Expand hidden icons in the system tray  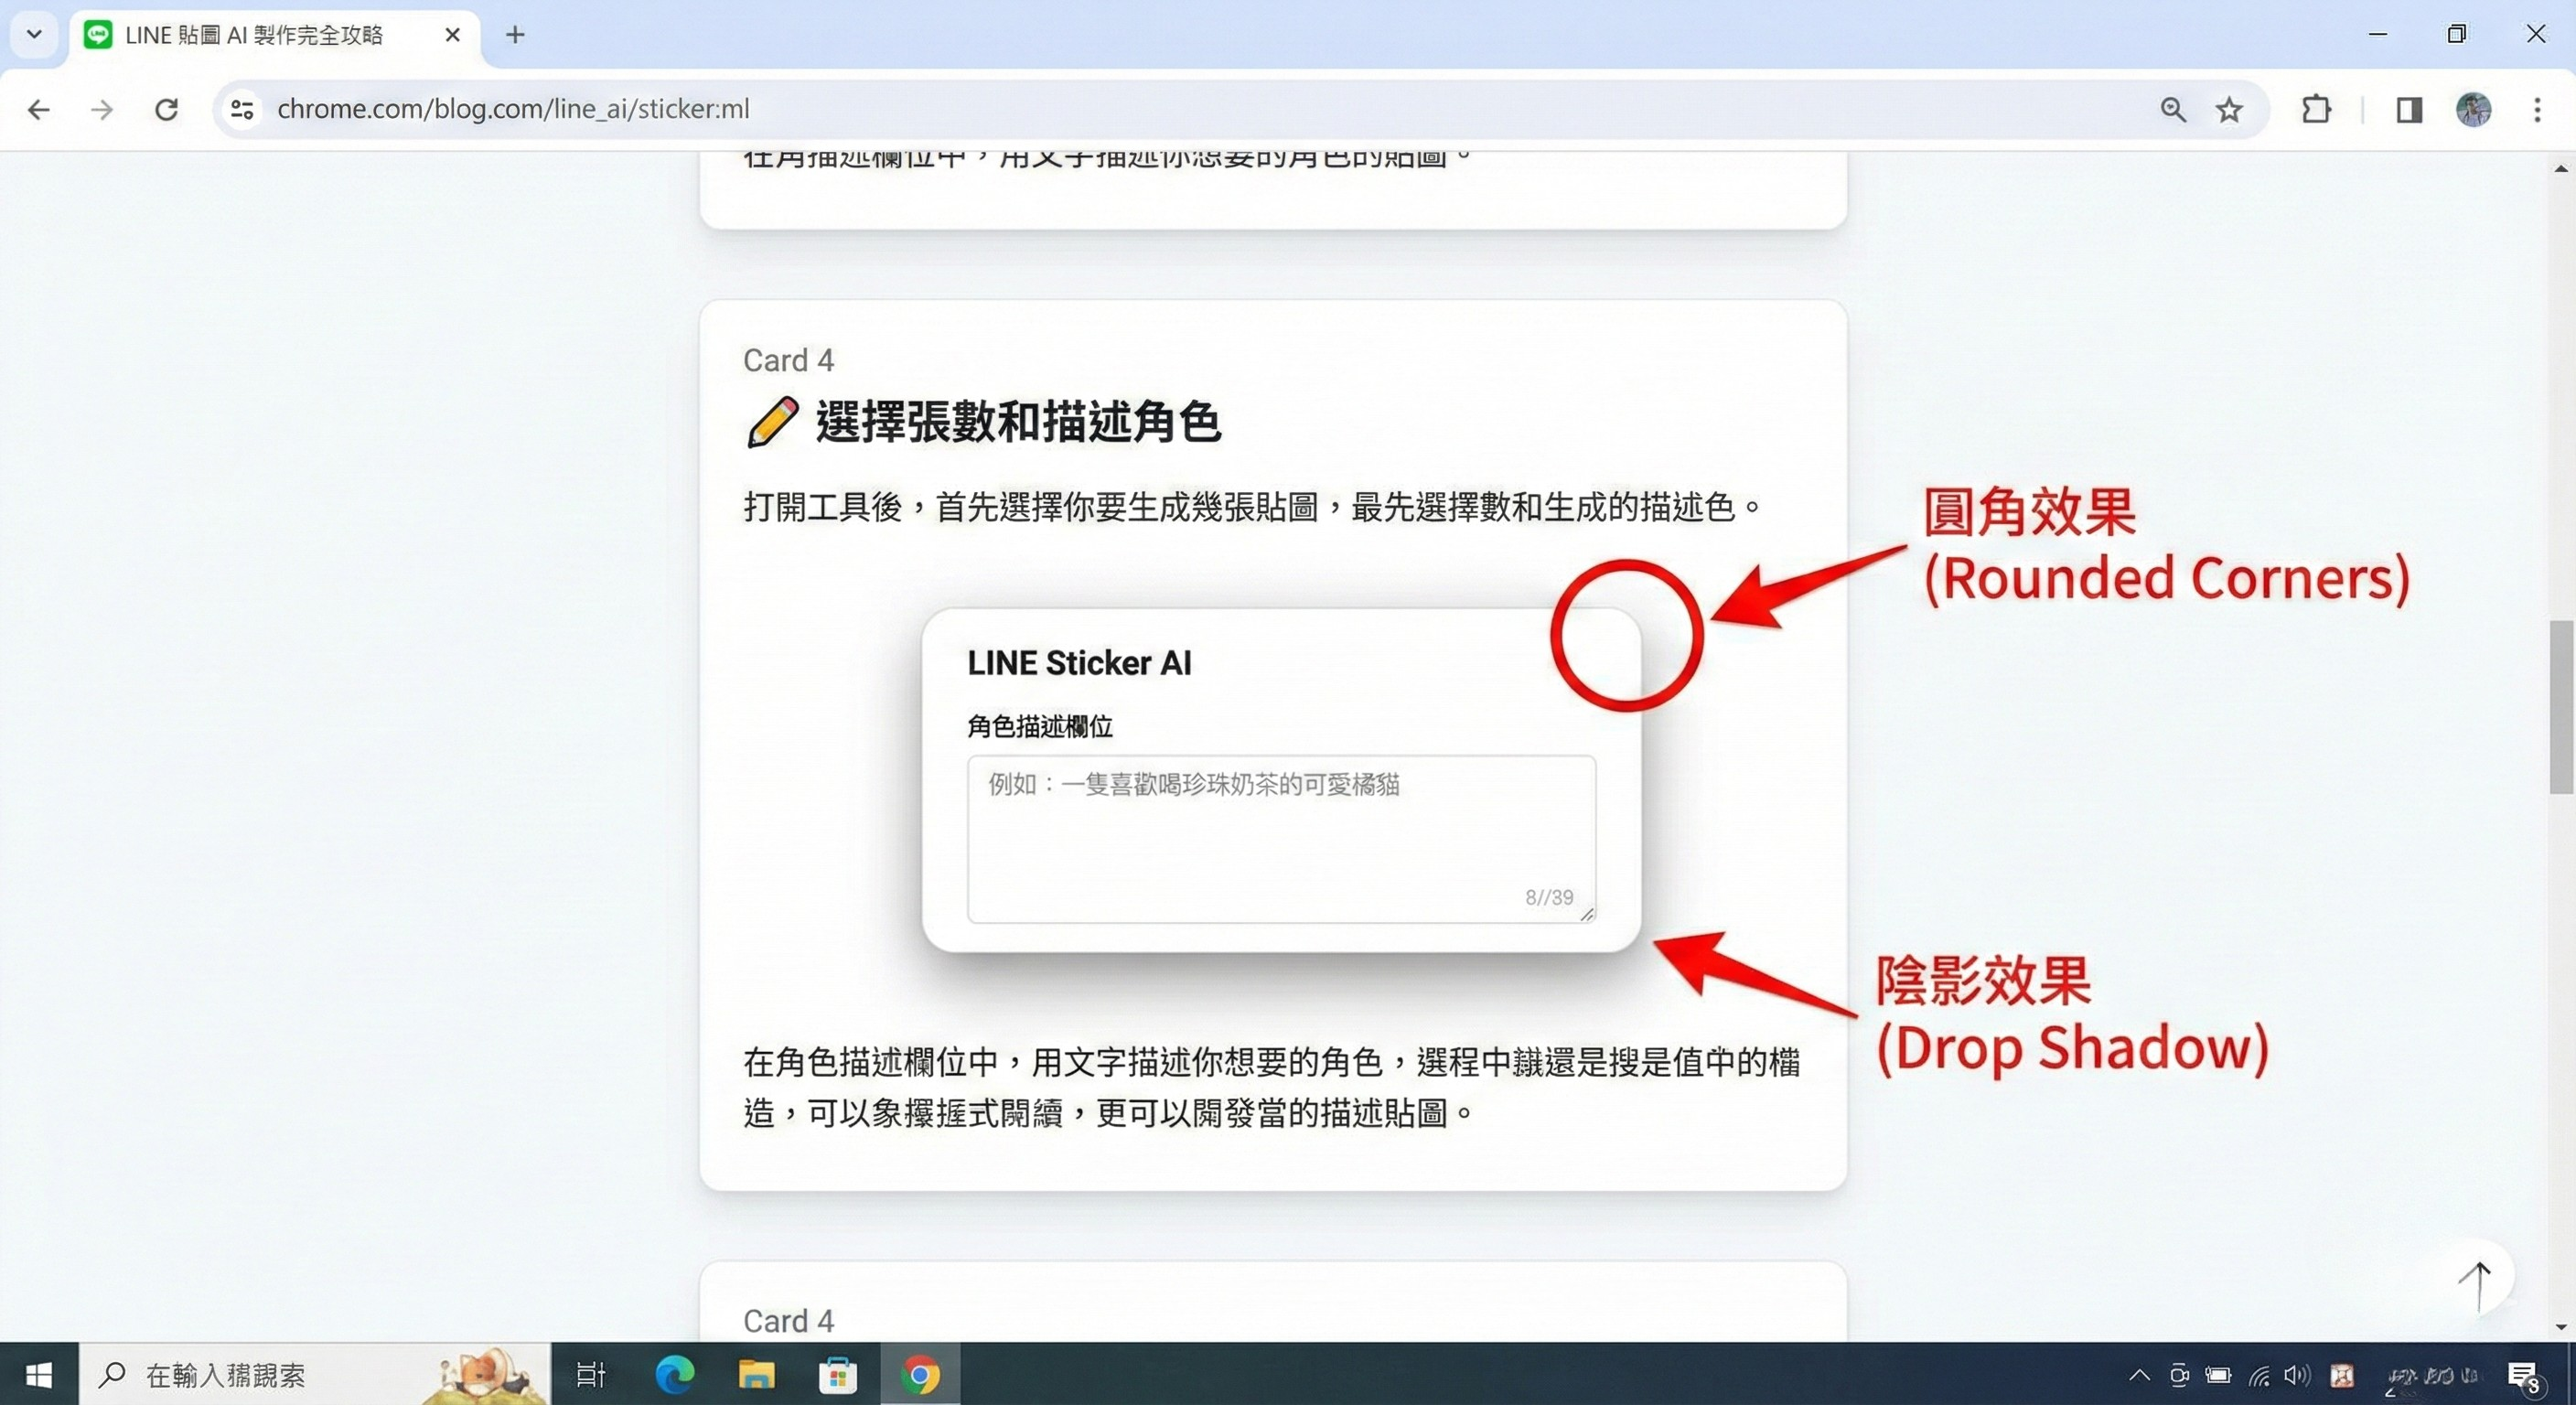pos(2140,1375)
